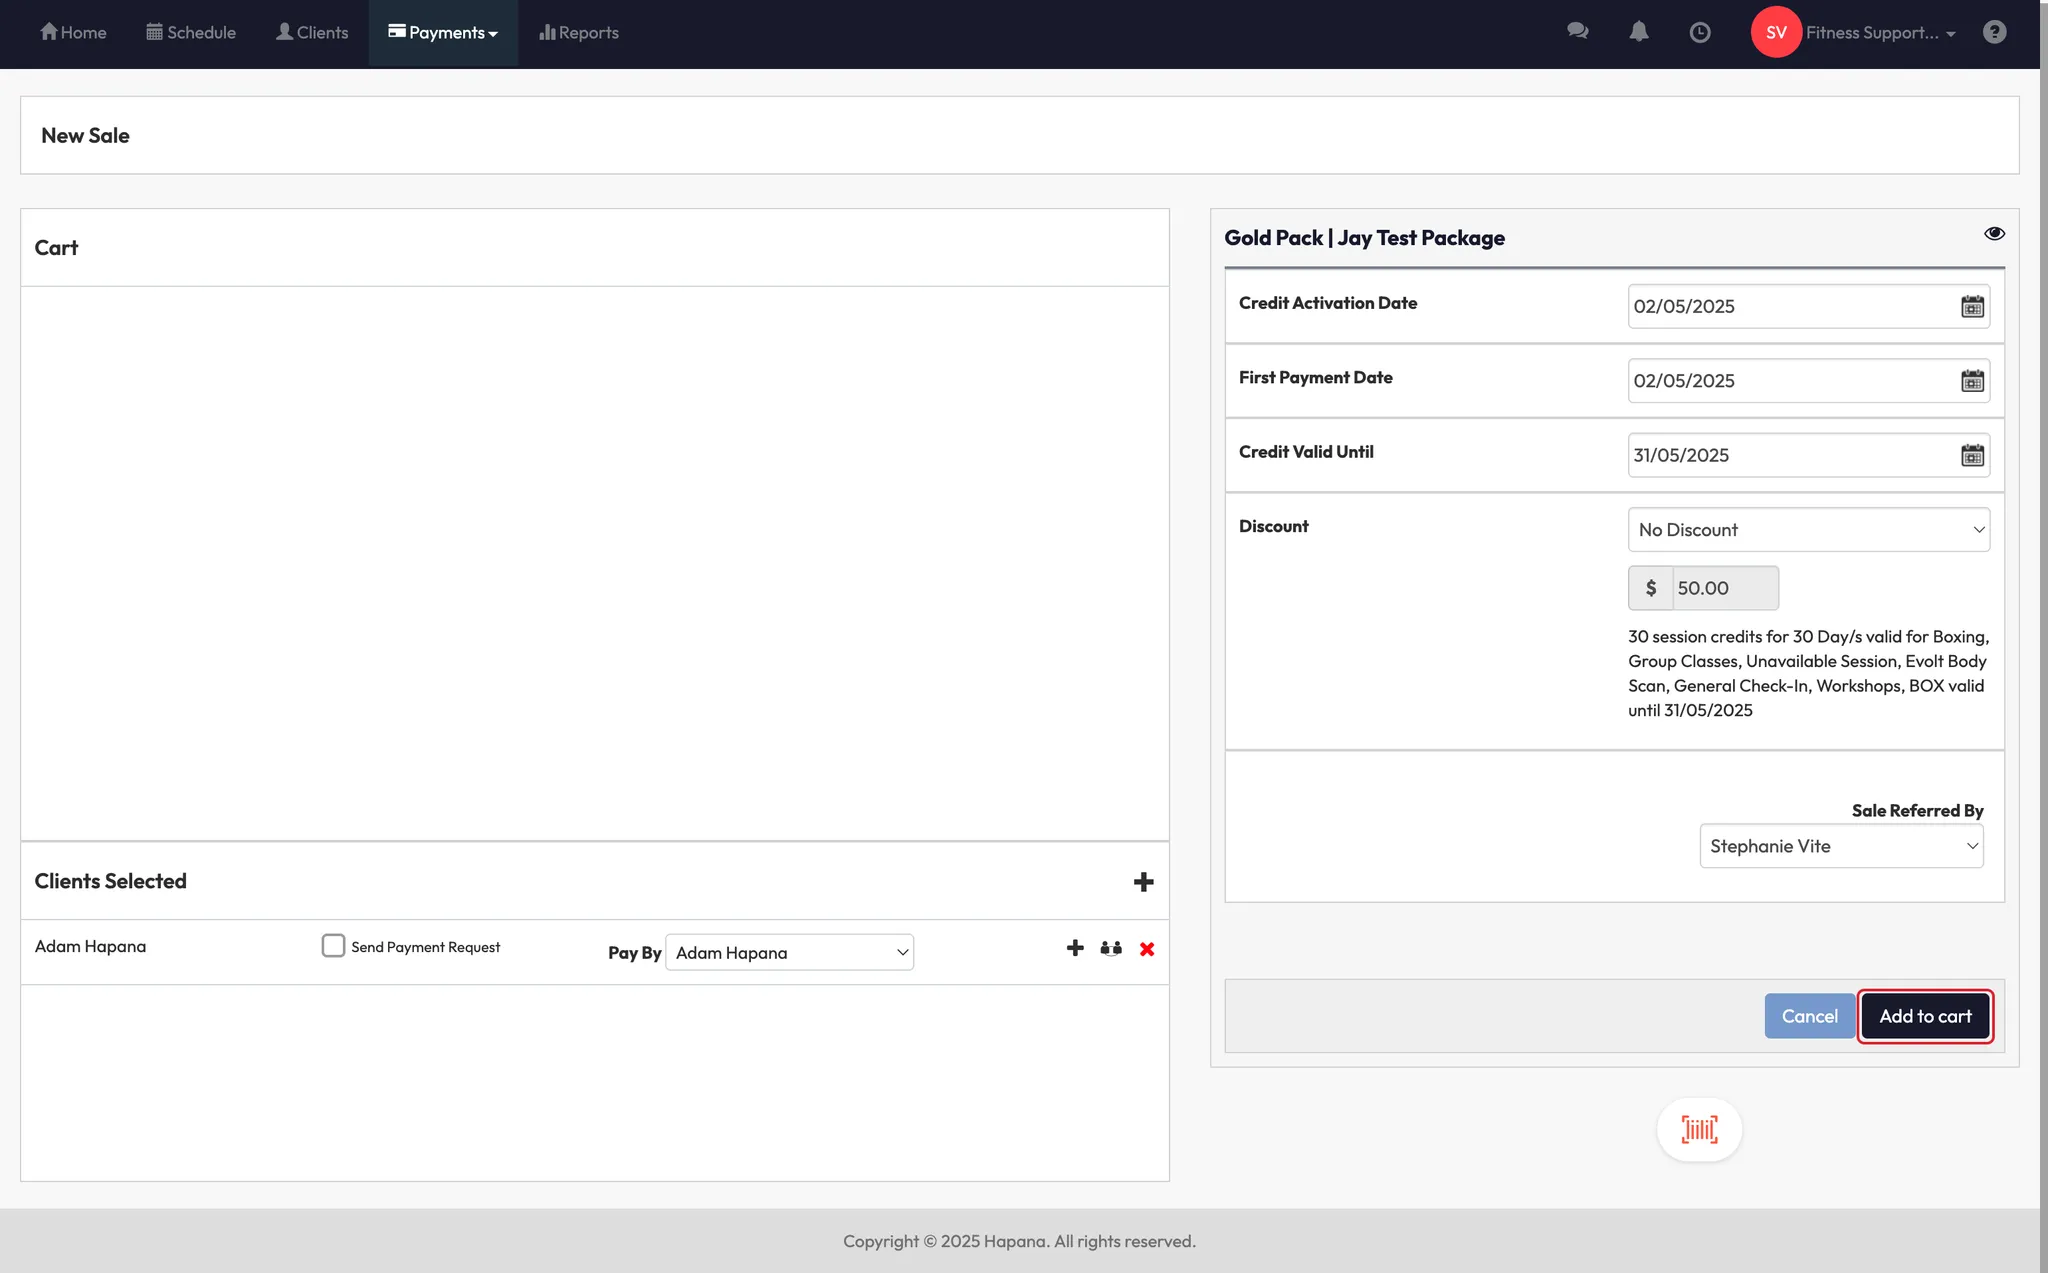Expand the Discount dropdown
This screenshot has width=2048, height=1273.
[x=1808, y=530]
